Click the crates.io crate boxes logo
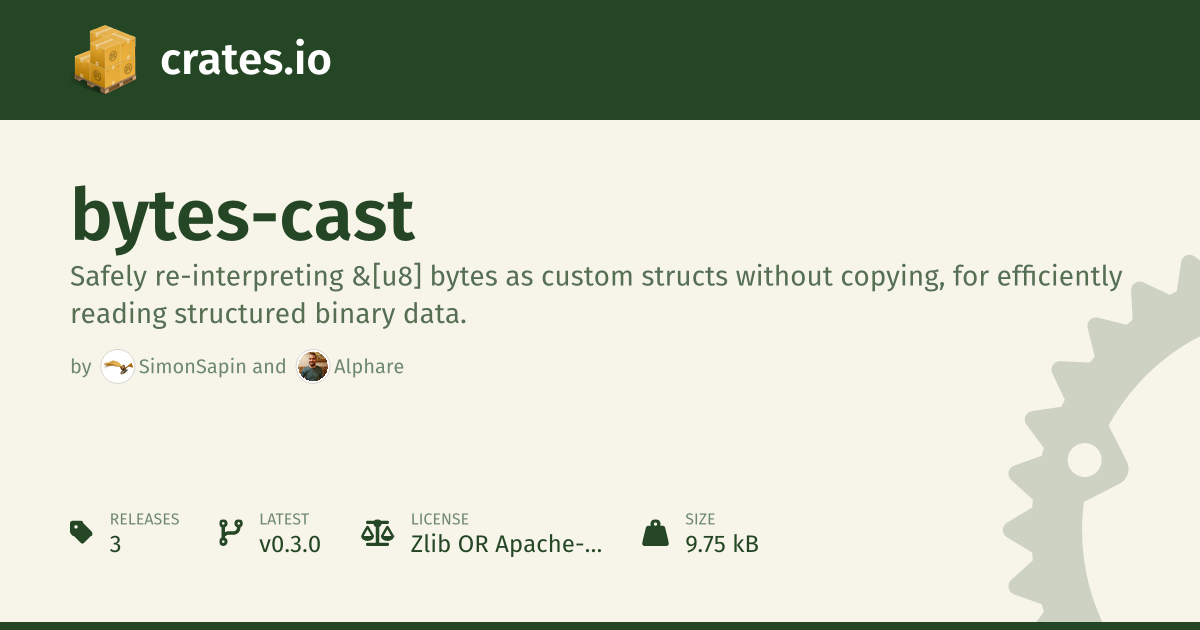Image resolution: width=1200 pixels, height=630 pixels. (104, 60)
